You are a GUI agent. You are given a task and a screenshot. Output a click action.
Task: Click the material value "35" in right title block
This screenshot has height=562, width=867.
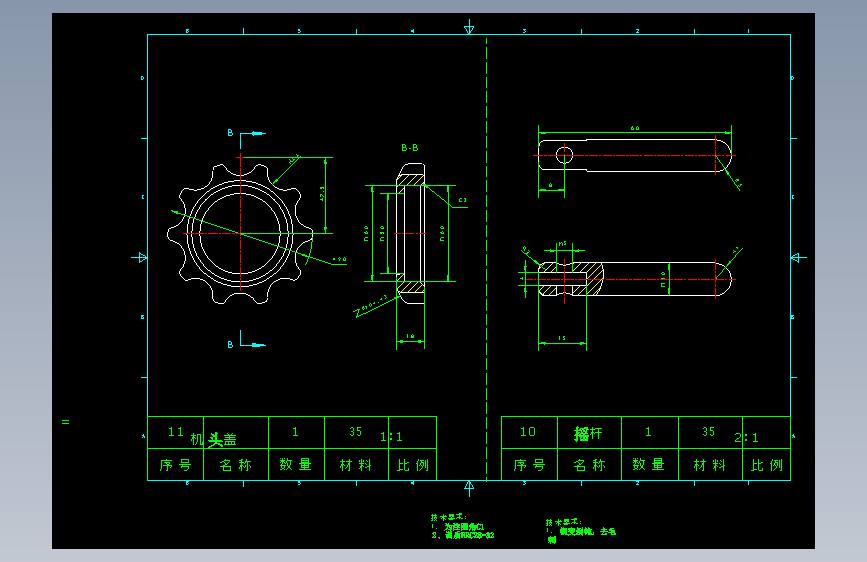(x=708, y=432)
